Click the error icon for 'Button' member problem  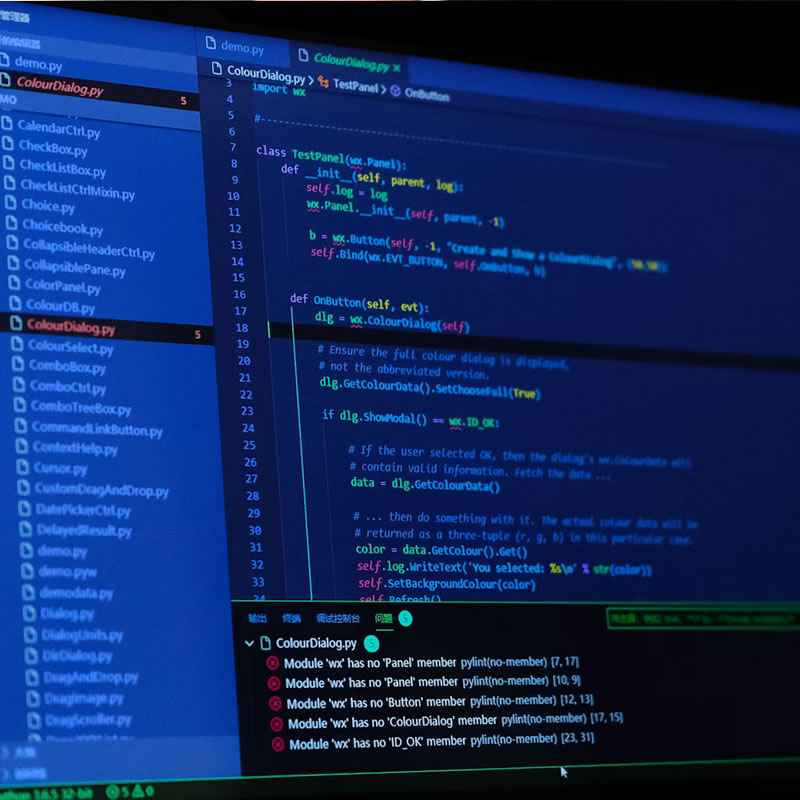pos(275,702)
